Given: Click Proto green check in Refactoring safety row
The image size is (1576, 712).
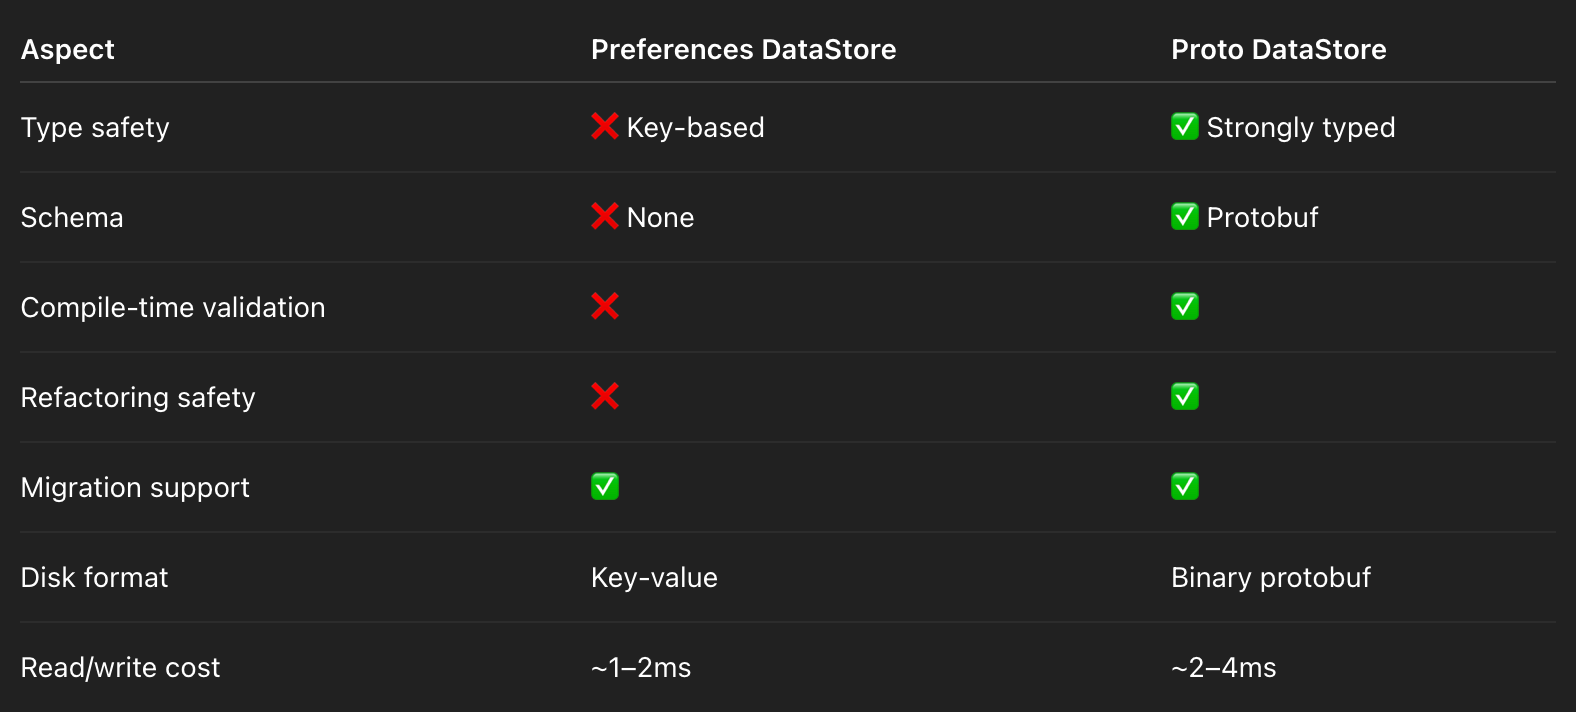Looking at the screenshot, I should [1185, 397].
